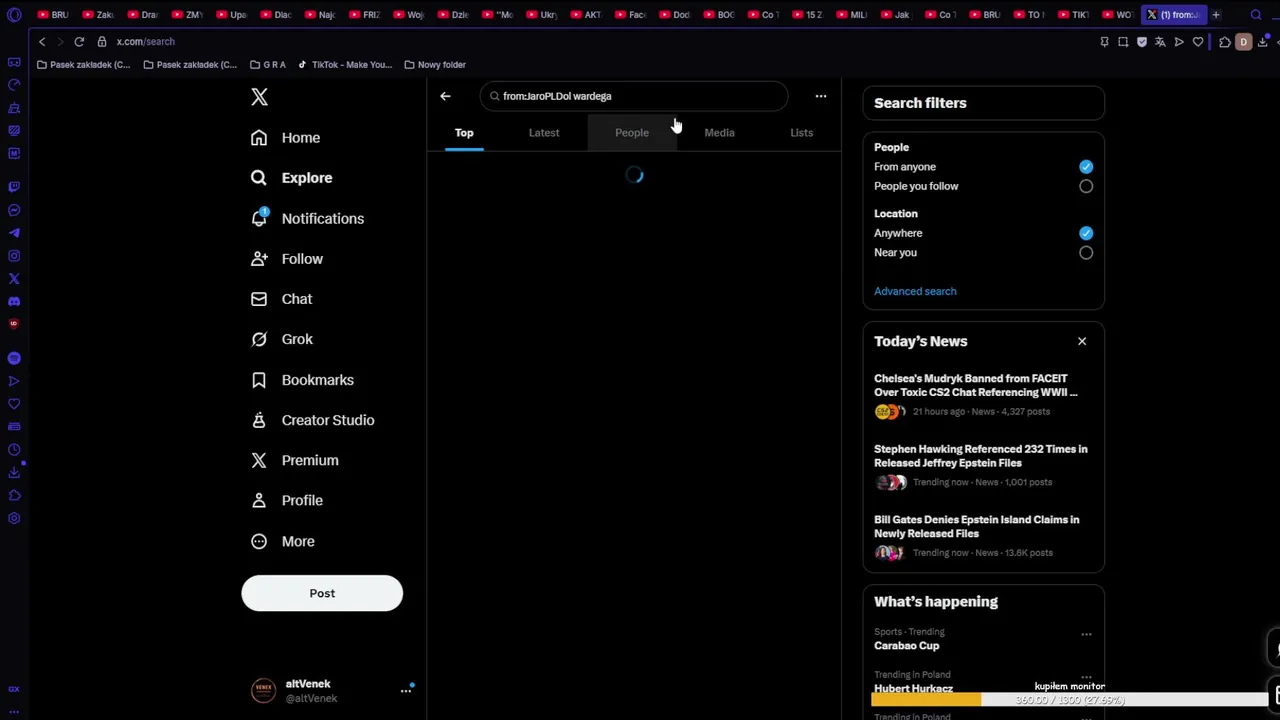The image size is (1280, 720).
Task: Open Home from the X navigation
Action: tap(286, 138)
